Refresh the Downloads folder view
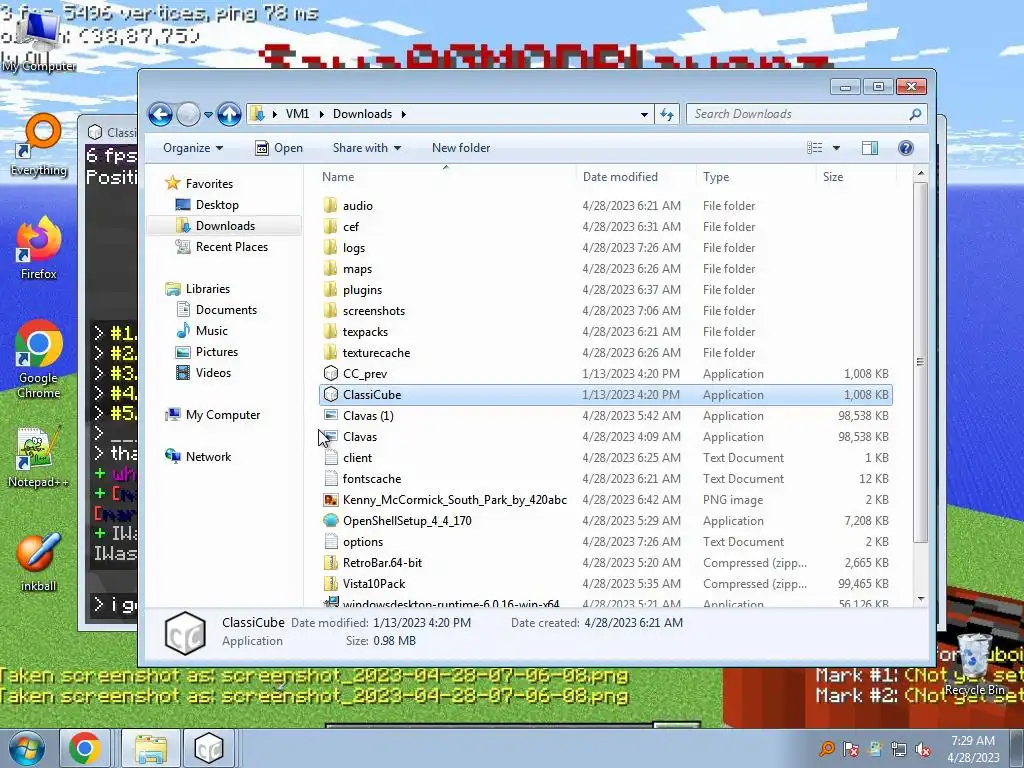The height and width of the screenshot is (768, 1024). coord(667,114)
